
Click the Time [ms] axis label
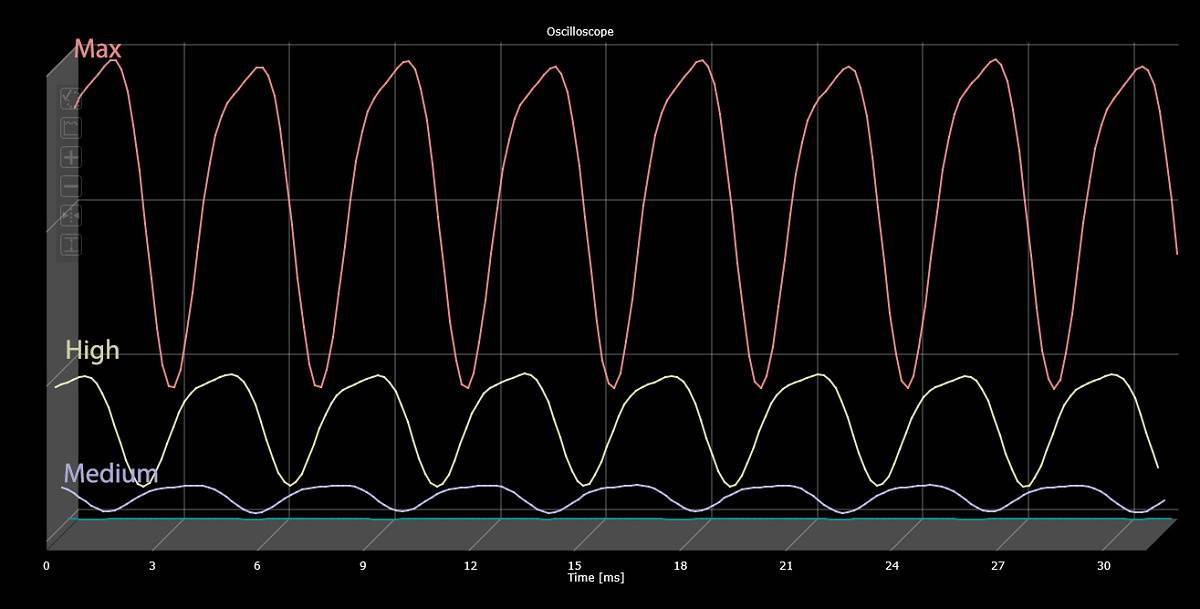point(596,577)
